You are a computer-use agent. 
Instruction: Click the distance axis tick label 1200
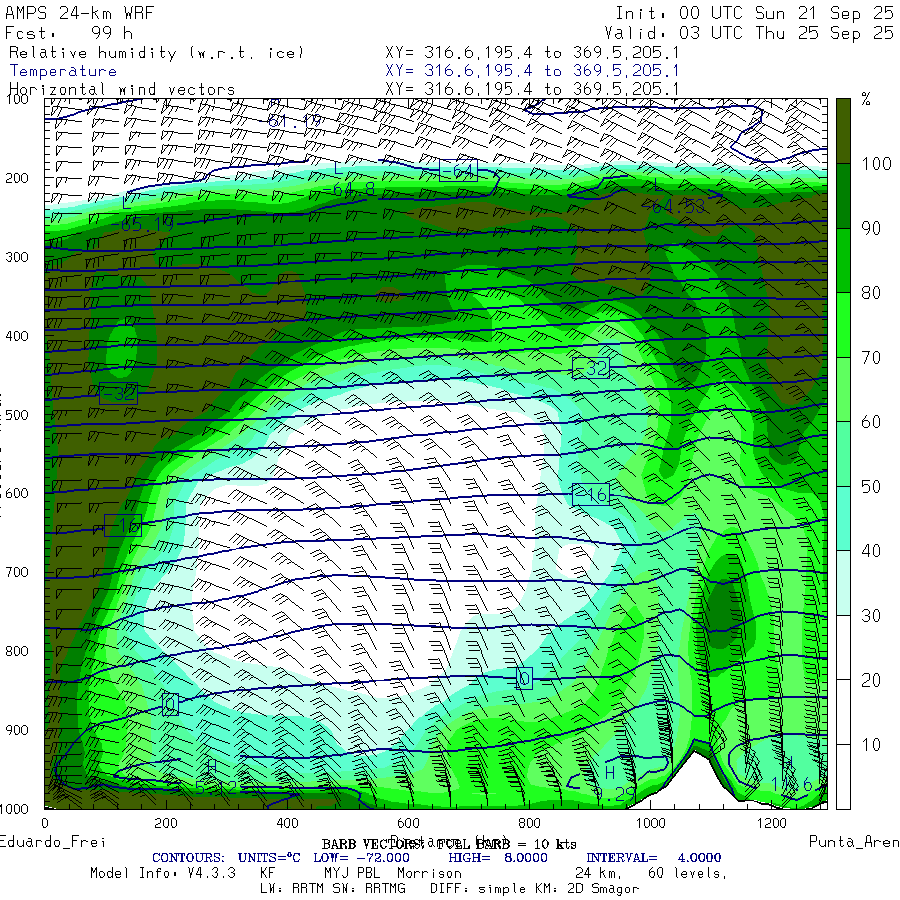(771, 823)
